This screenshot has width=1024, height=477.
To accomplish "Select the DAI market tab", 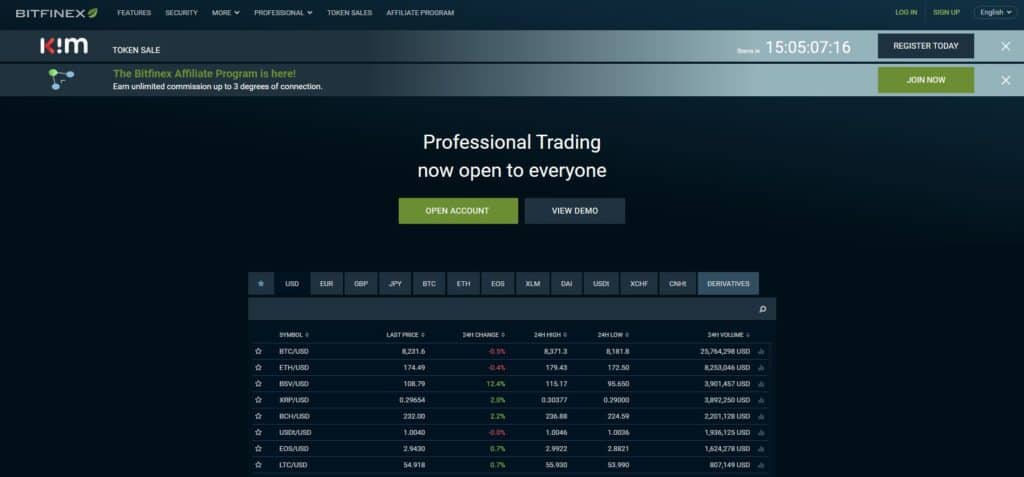I will [x=566, y=284].
